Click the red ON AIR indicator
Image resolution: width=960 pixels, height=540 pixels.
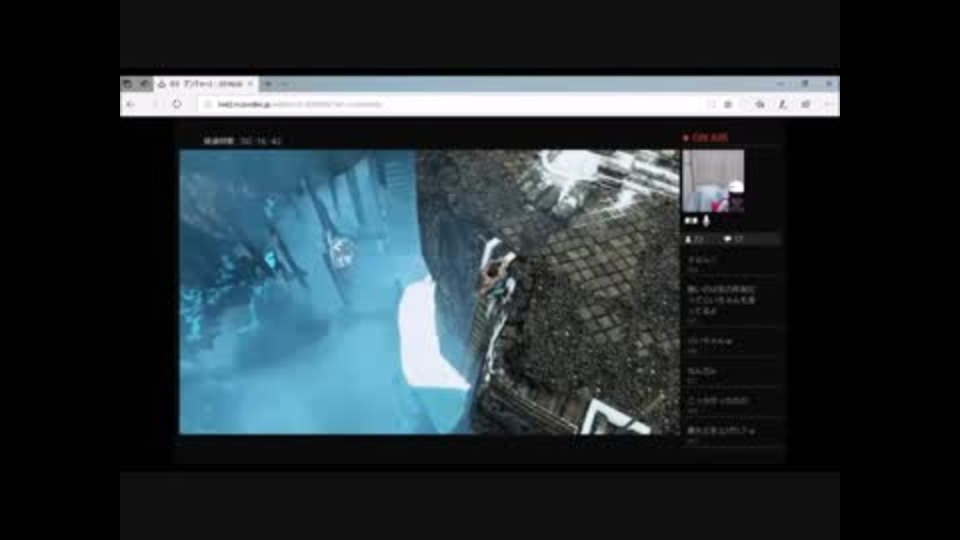(705, 138)
